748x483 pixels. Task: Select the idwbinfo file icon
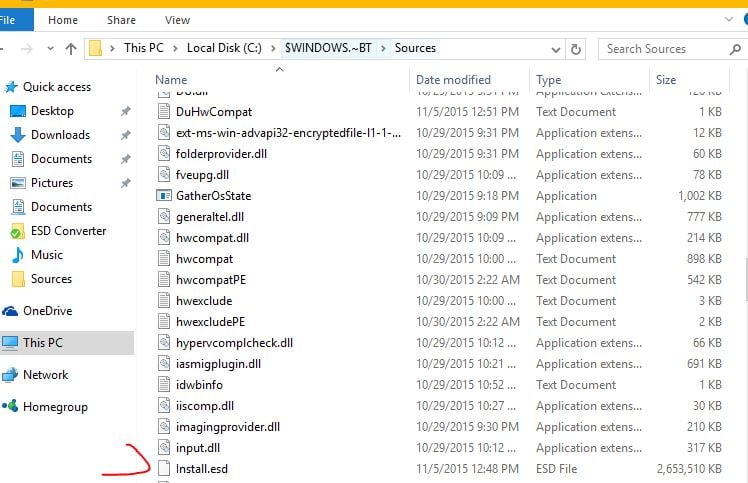coord(164,384)
